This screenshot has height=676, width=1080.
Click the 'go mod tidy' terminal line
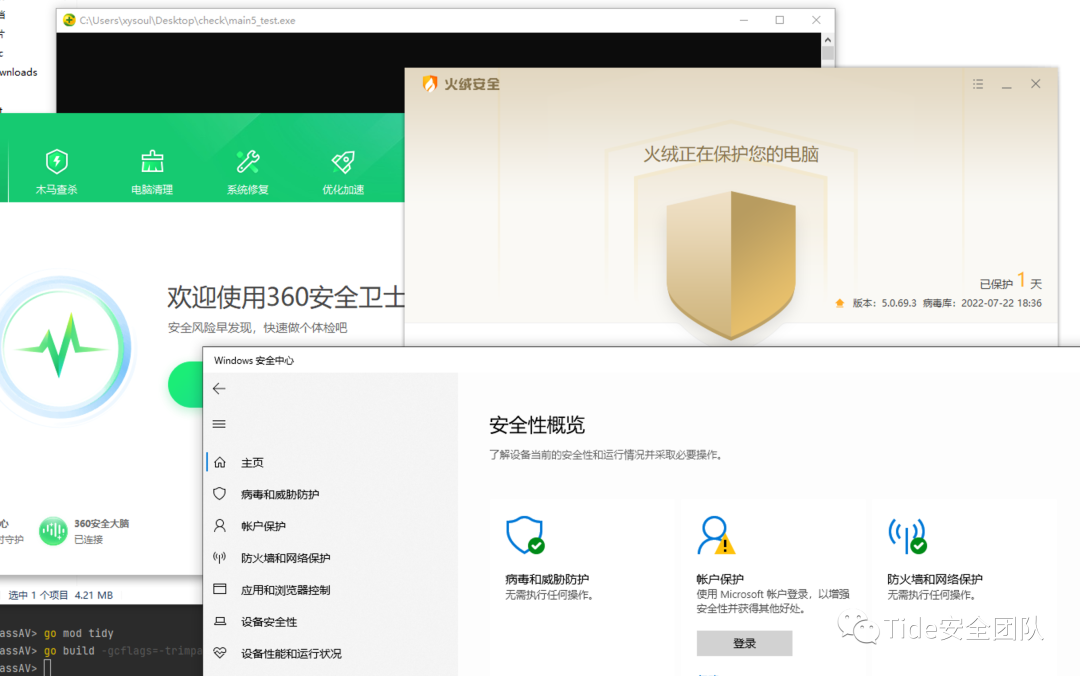(x=79, y=633)
